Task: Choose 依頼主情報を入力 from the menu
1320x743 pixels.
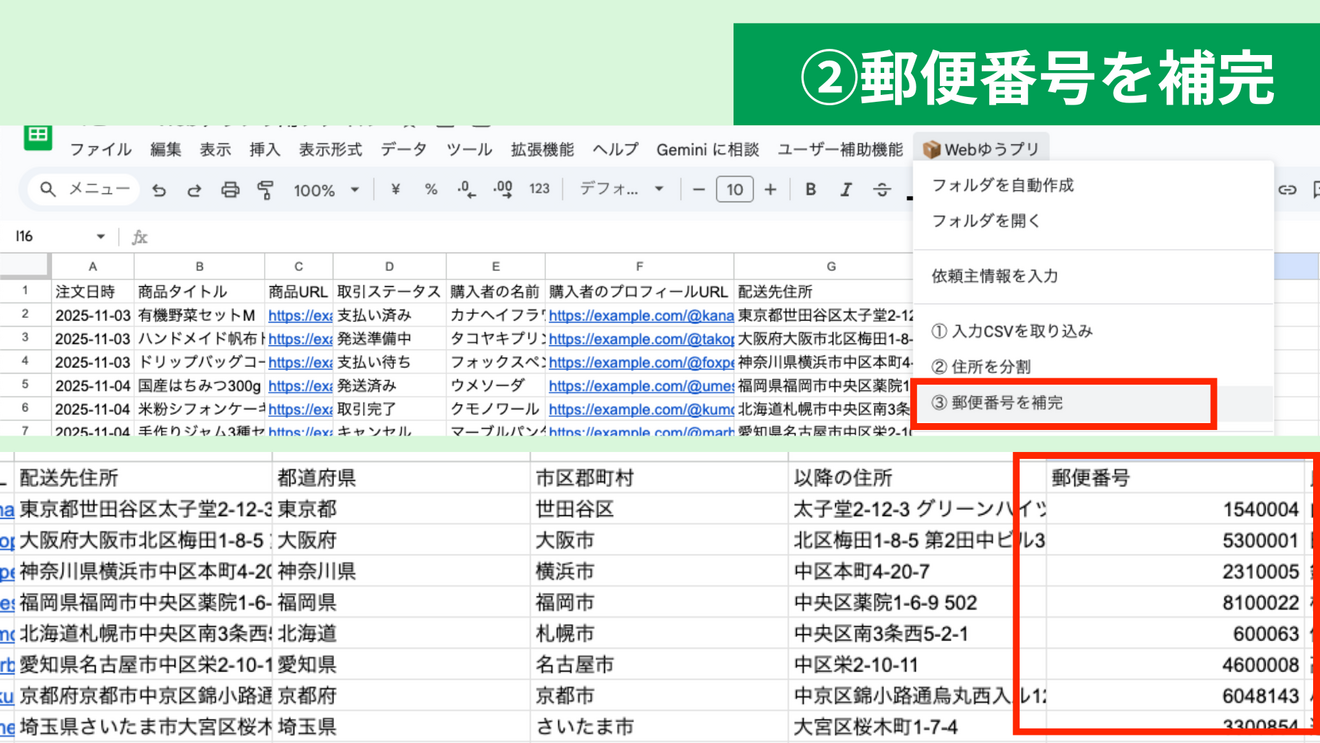Action: (x=1094, y=276)
